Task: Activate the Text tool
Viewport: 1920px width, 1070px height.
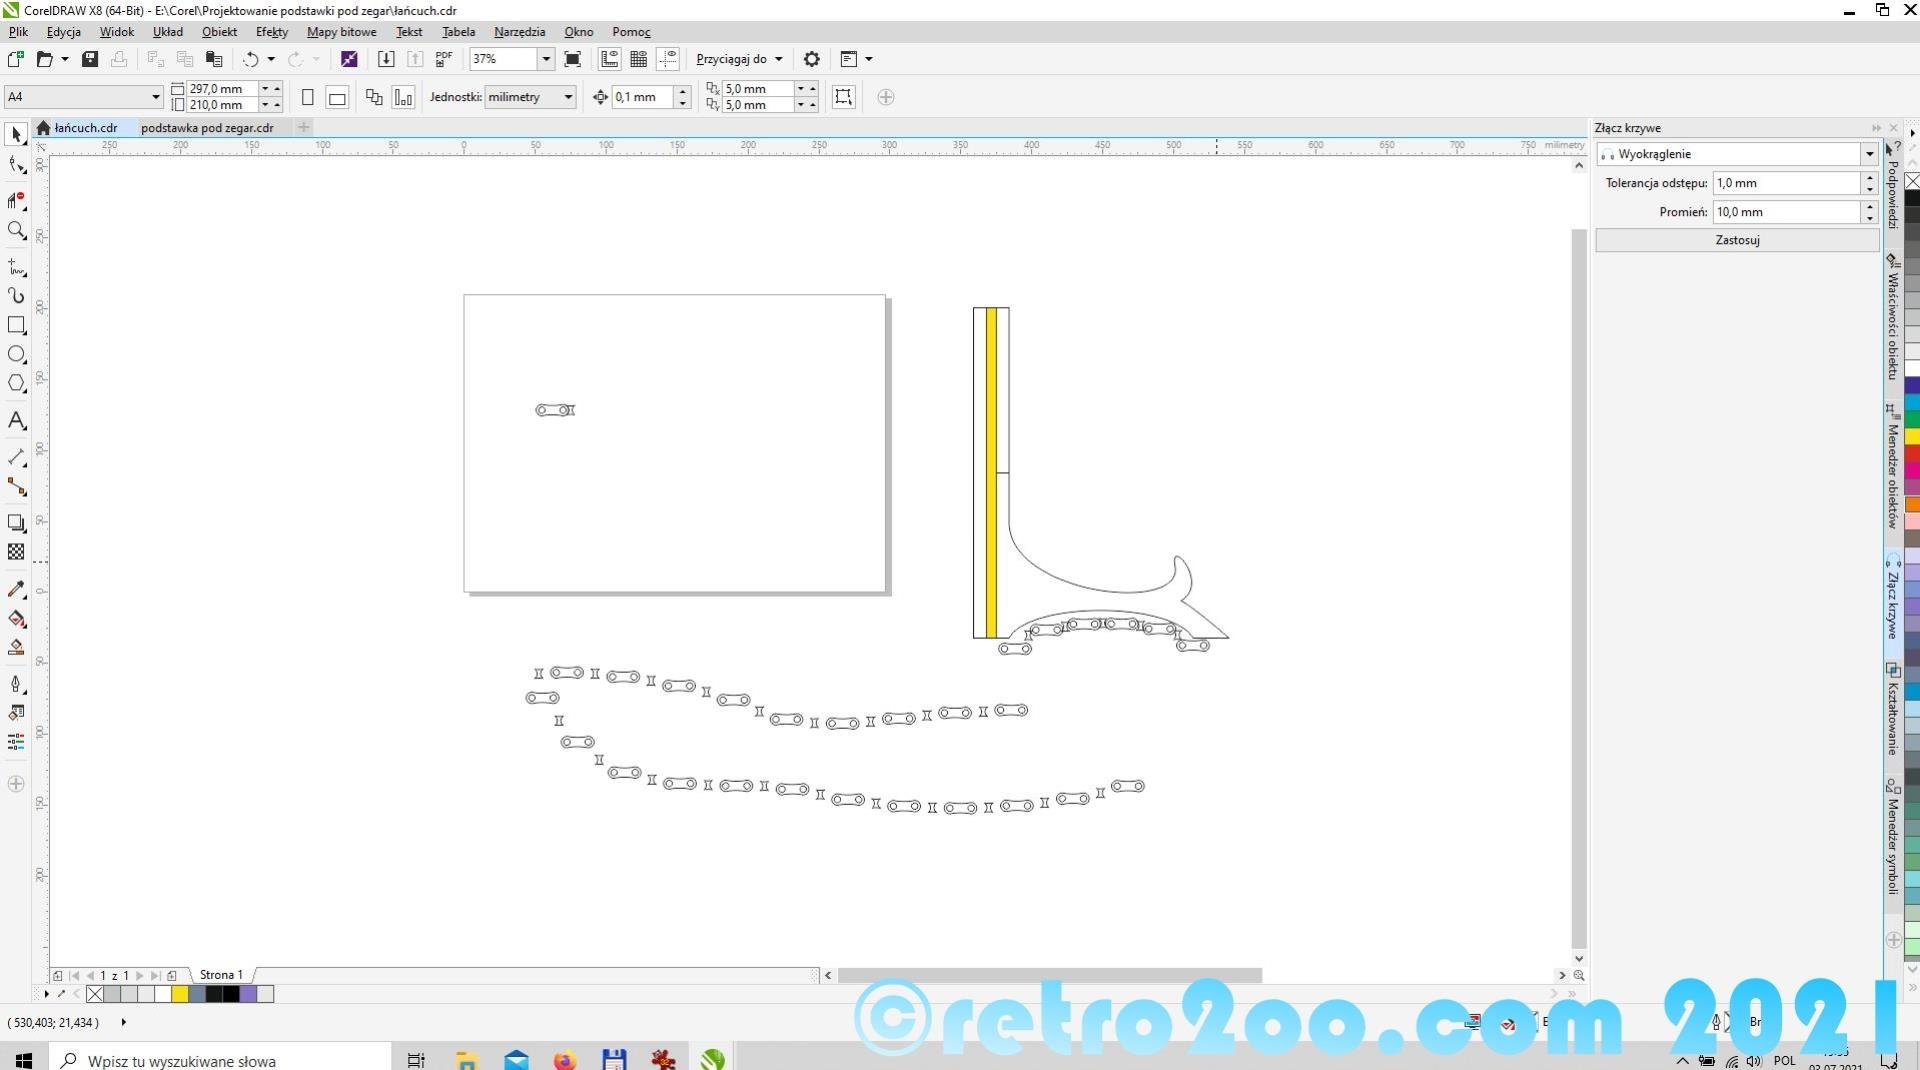Action: click(x=16, y=421)
